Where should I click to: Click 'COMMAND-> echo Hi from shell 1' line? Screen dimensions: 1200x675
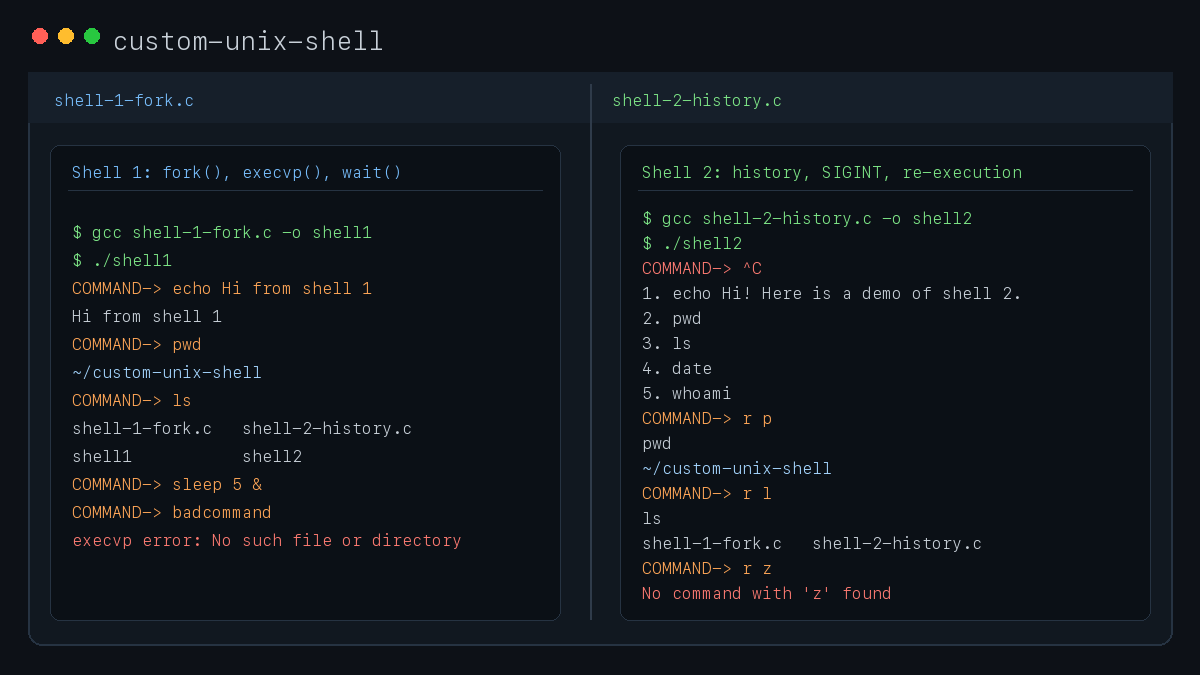pos(222,288)
